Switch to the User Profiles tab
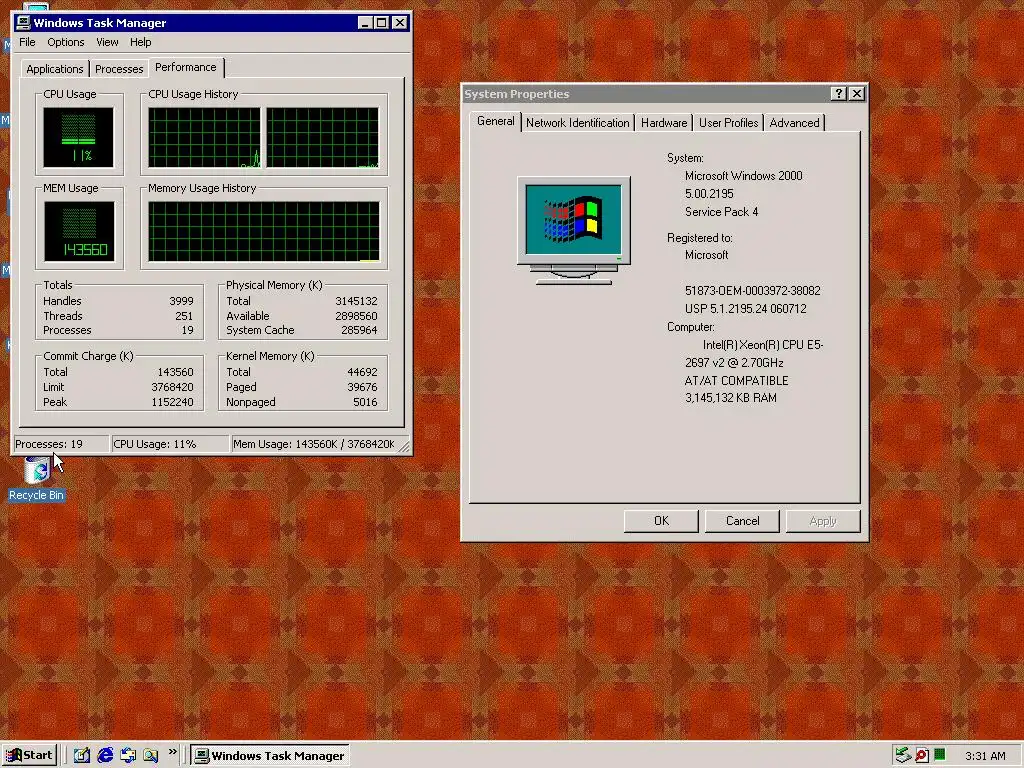Viewport: 1024px width, 768px height. 729,123
